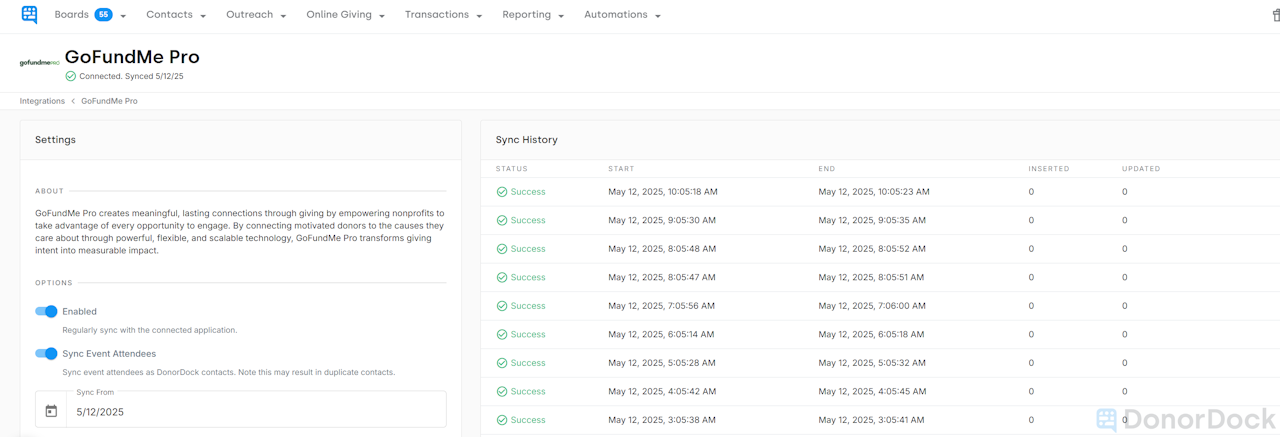
Task: Click the success icon for 6:05:14 AM sync
Action: tap(502, 334)
